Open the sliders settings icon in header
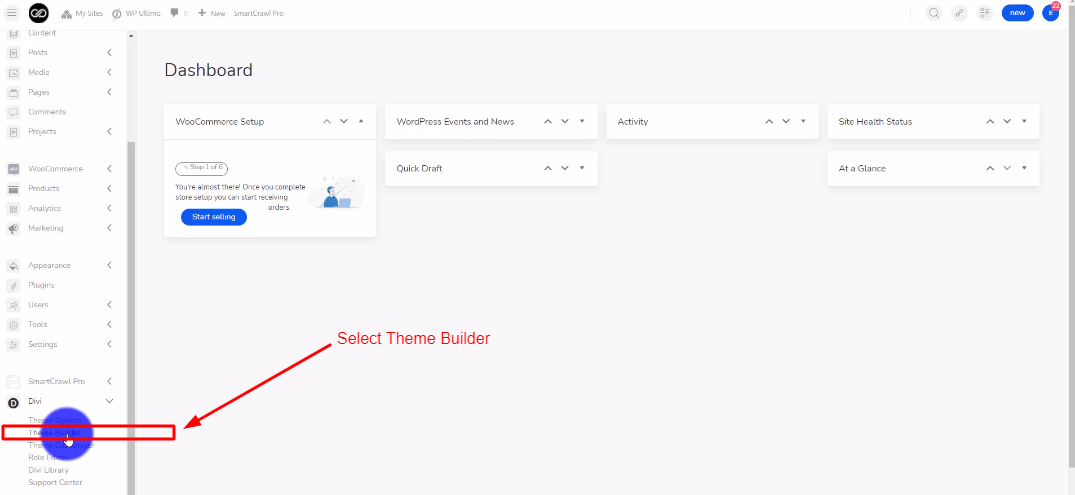Viewport: 1075px width, 495px height. (984, 13)
